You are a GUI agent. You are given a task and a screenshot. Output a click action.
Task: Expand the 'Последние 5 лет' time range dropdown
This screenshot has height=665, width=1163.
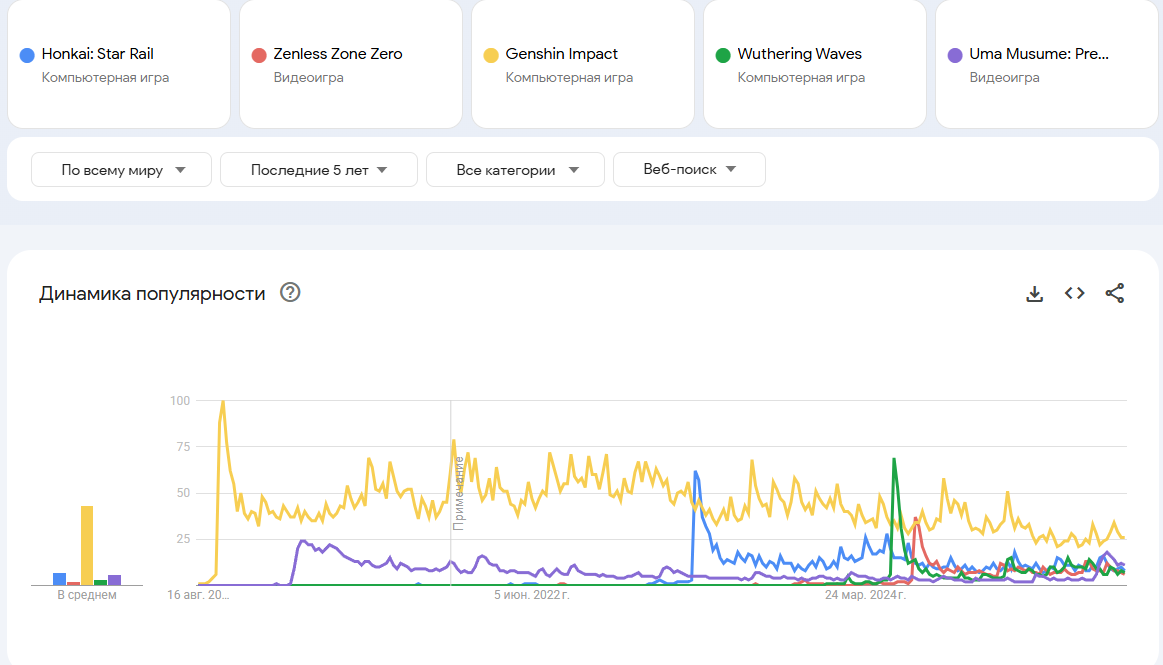(x=318, y=170)
